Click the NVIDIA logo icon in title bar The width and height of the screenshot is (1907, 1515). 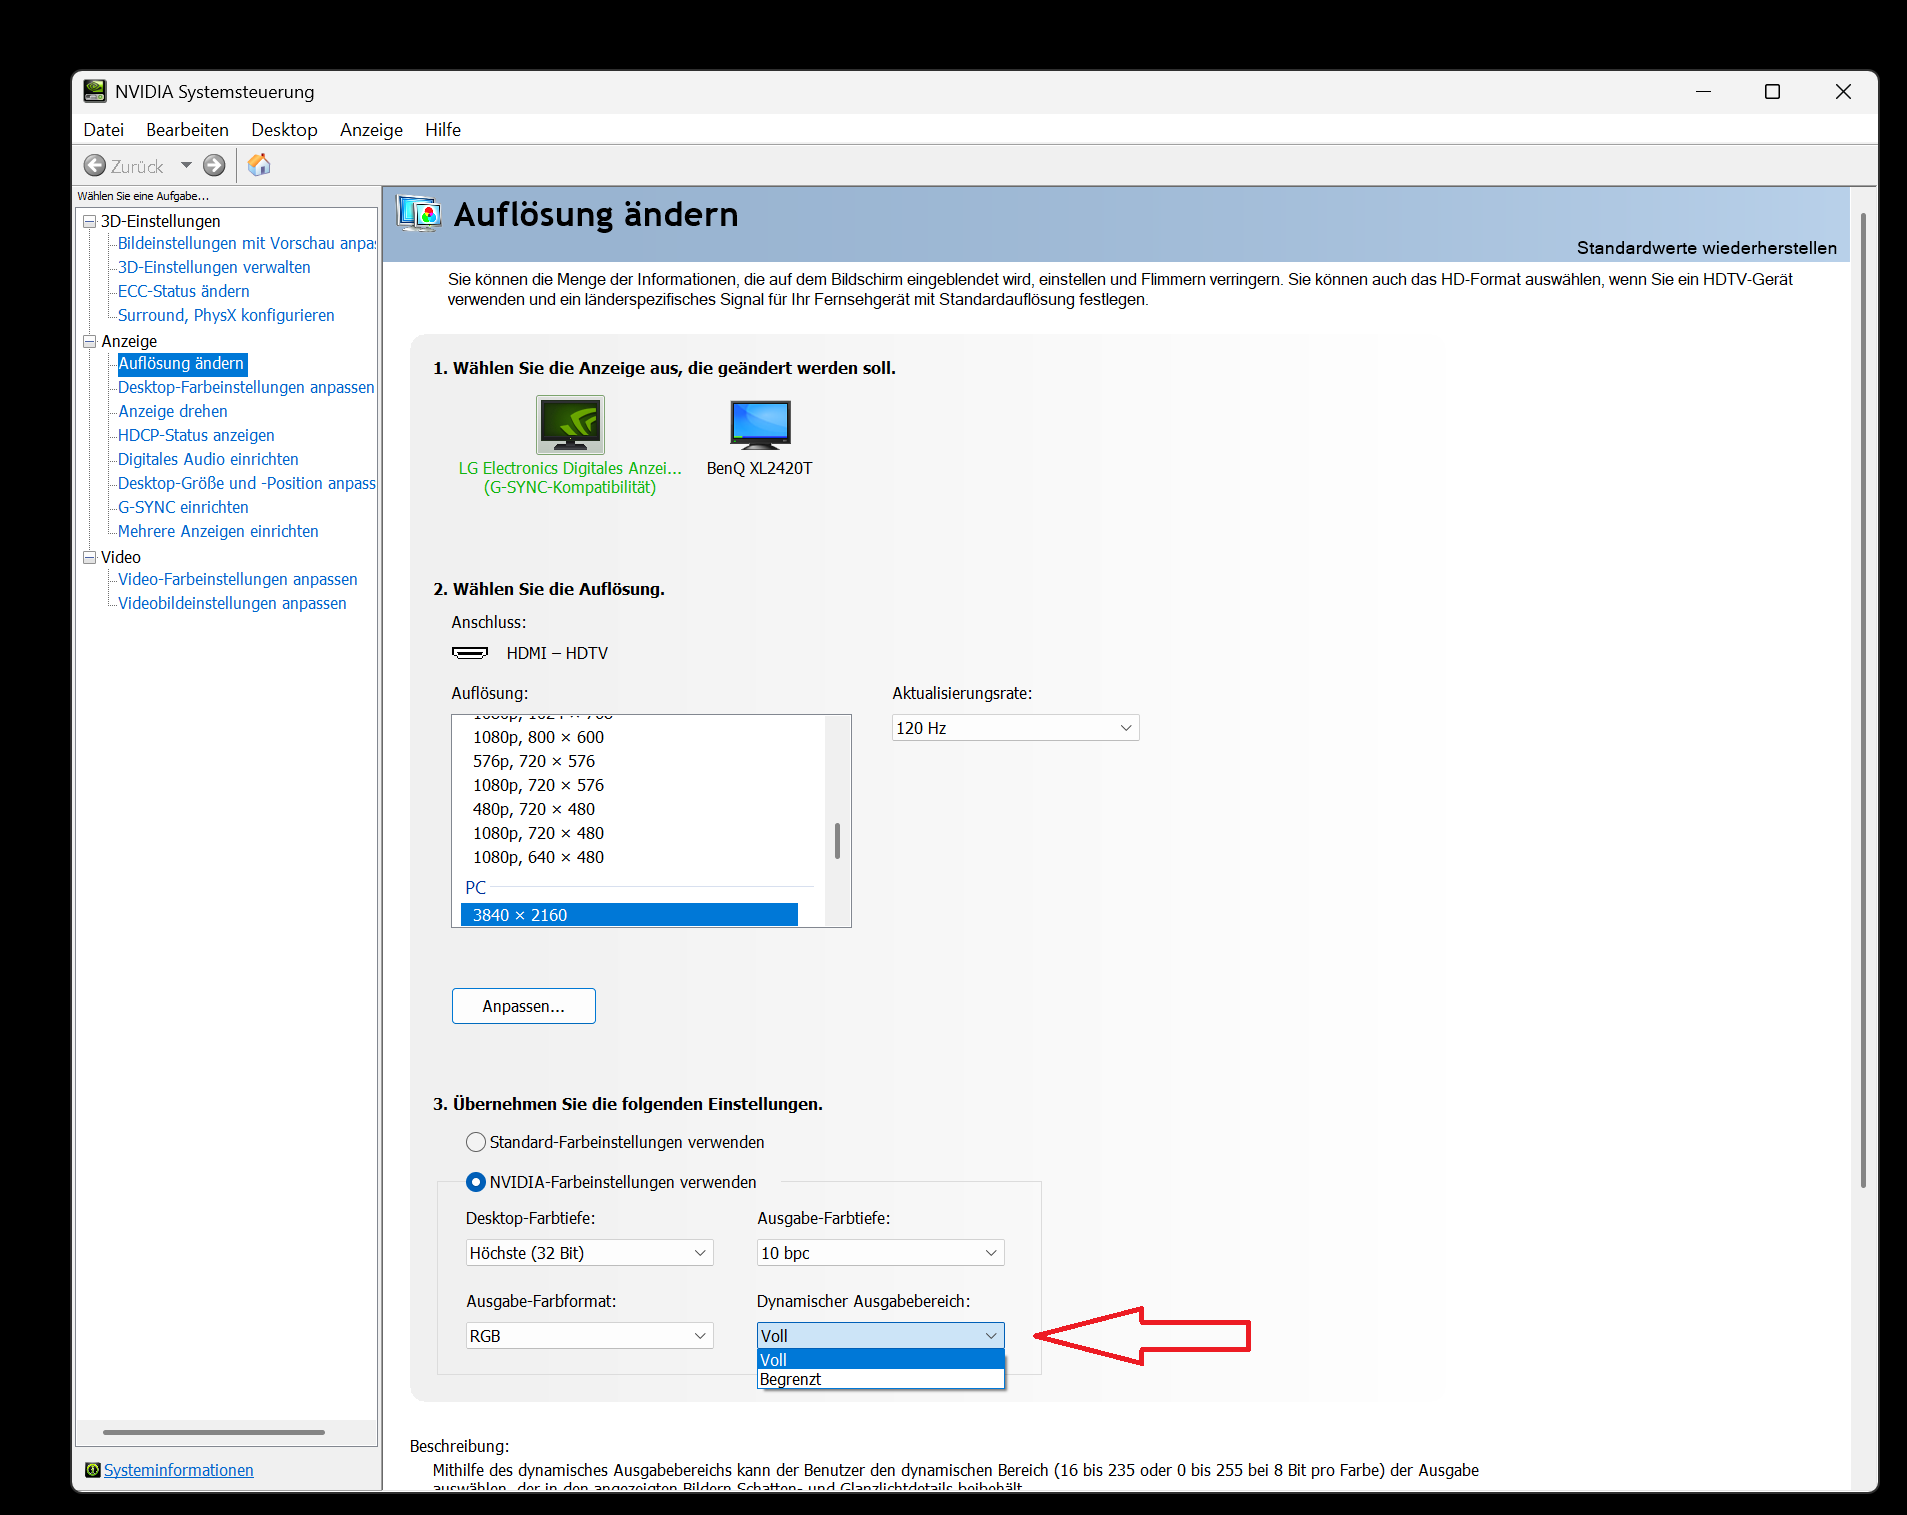tap(95, 91)
